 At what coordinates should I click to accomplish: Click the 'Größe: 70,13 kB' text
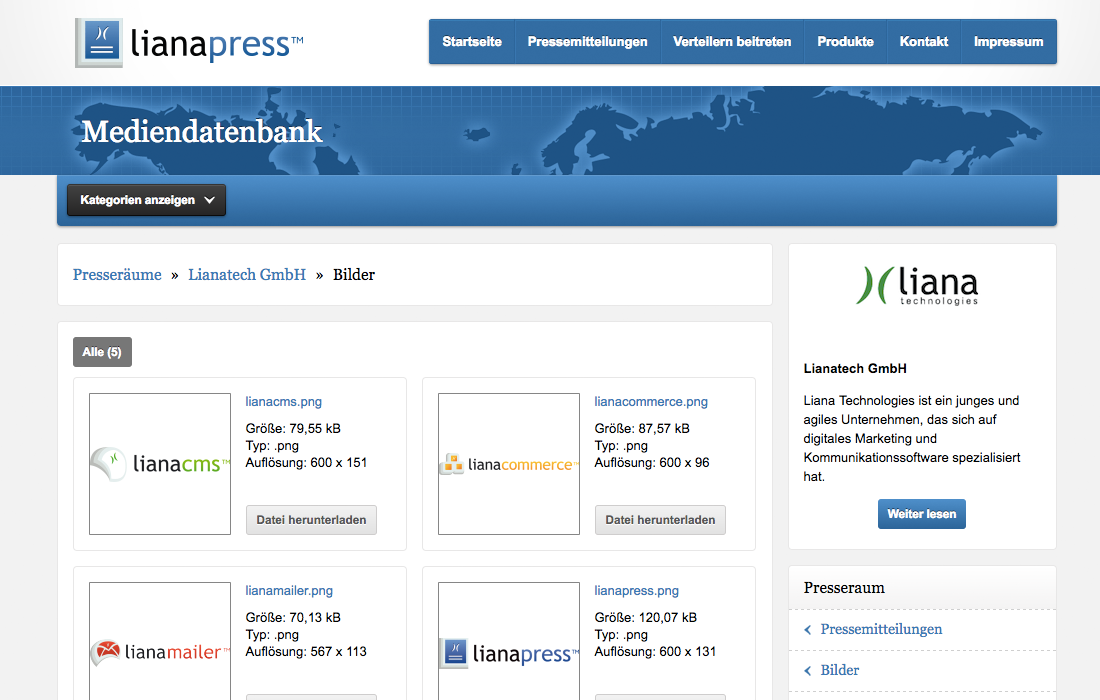293,618
